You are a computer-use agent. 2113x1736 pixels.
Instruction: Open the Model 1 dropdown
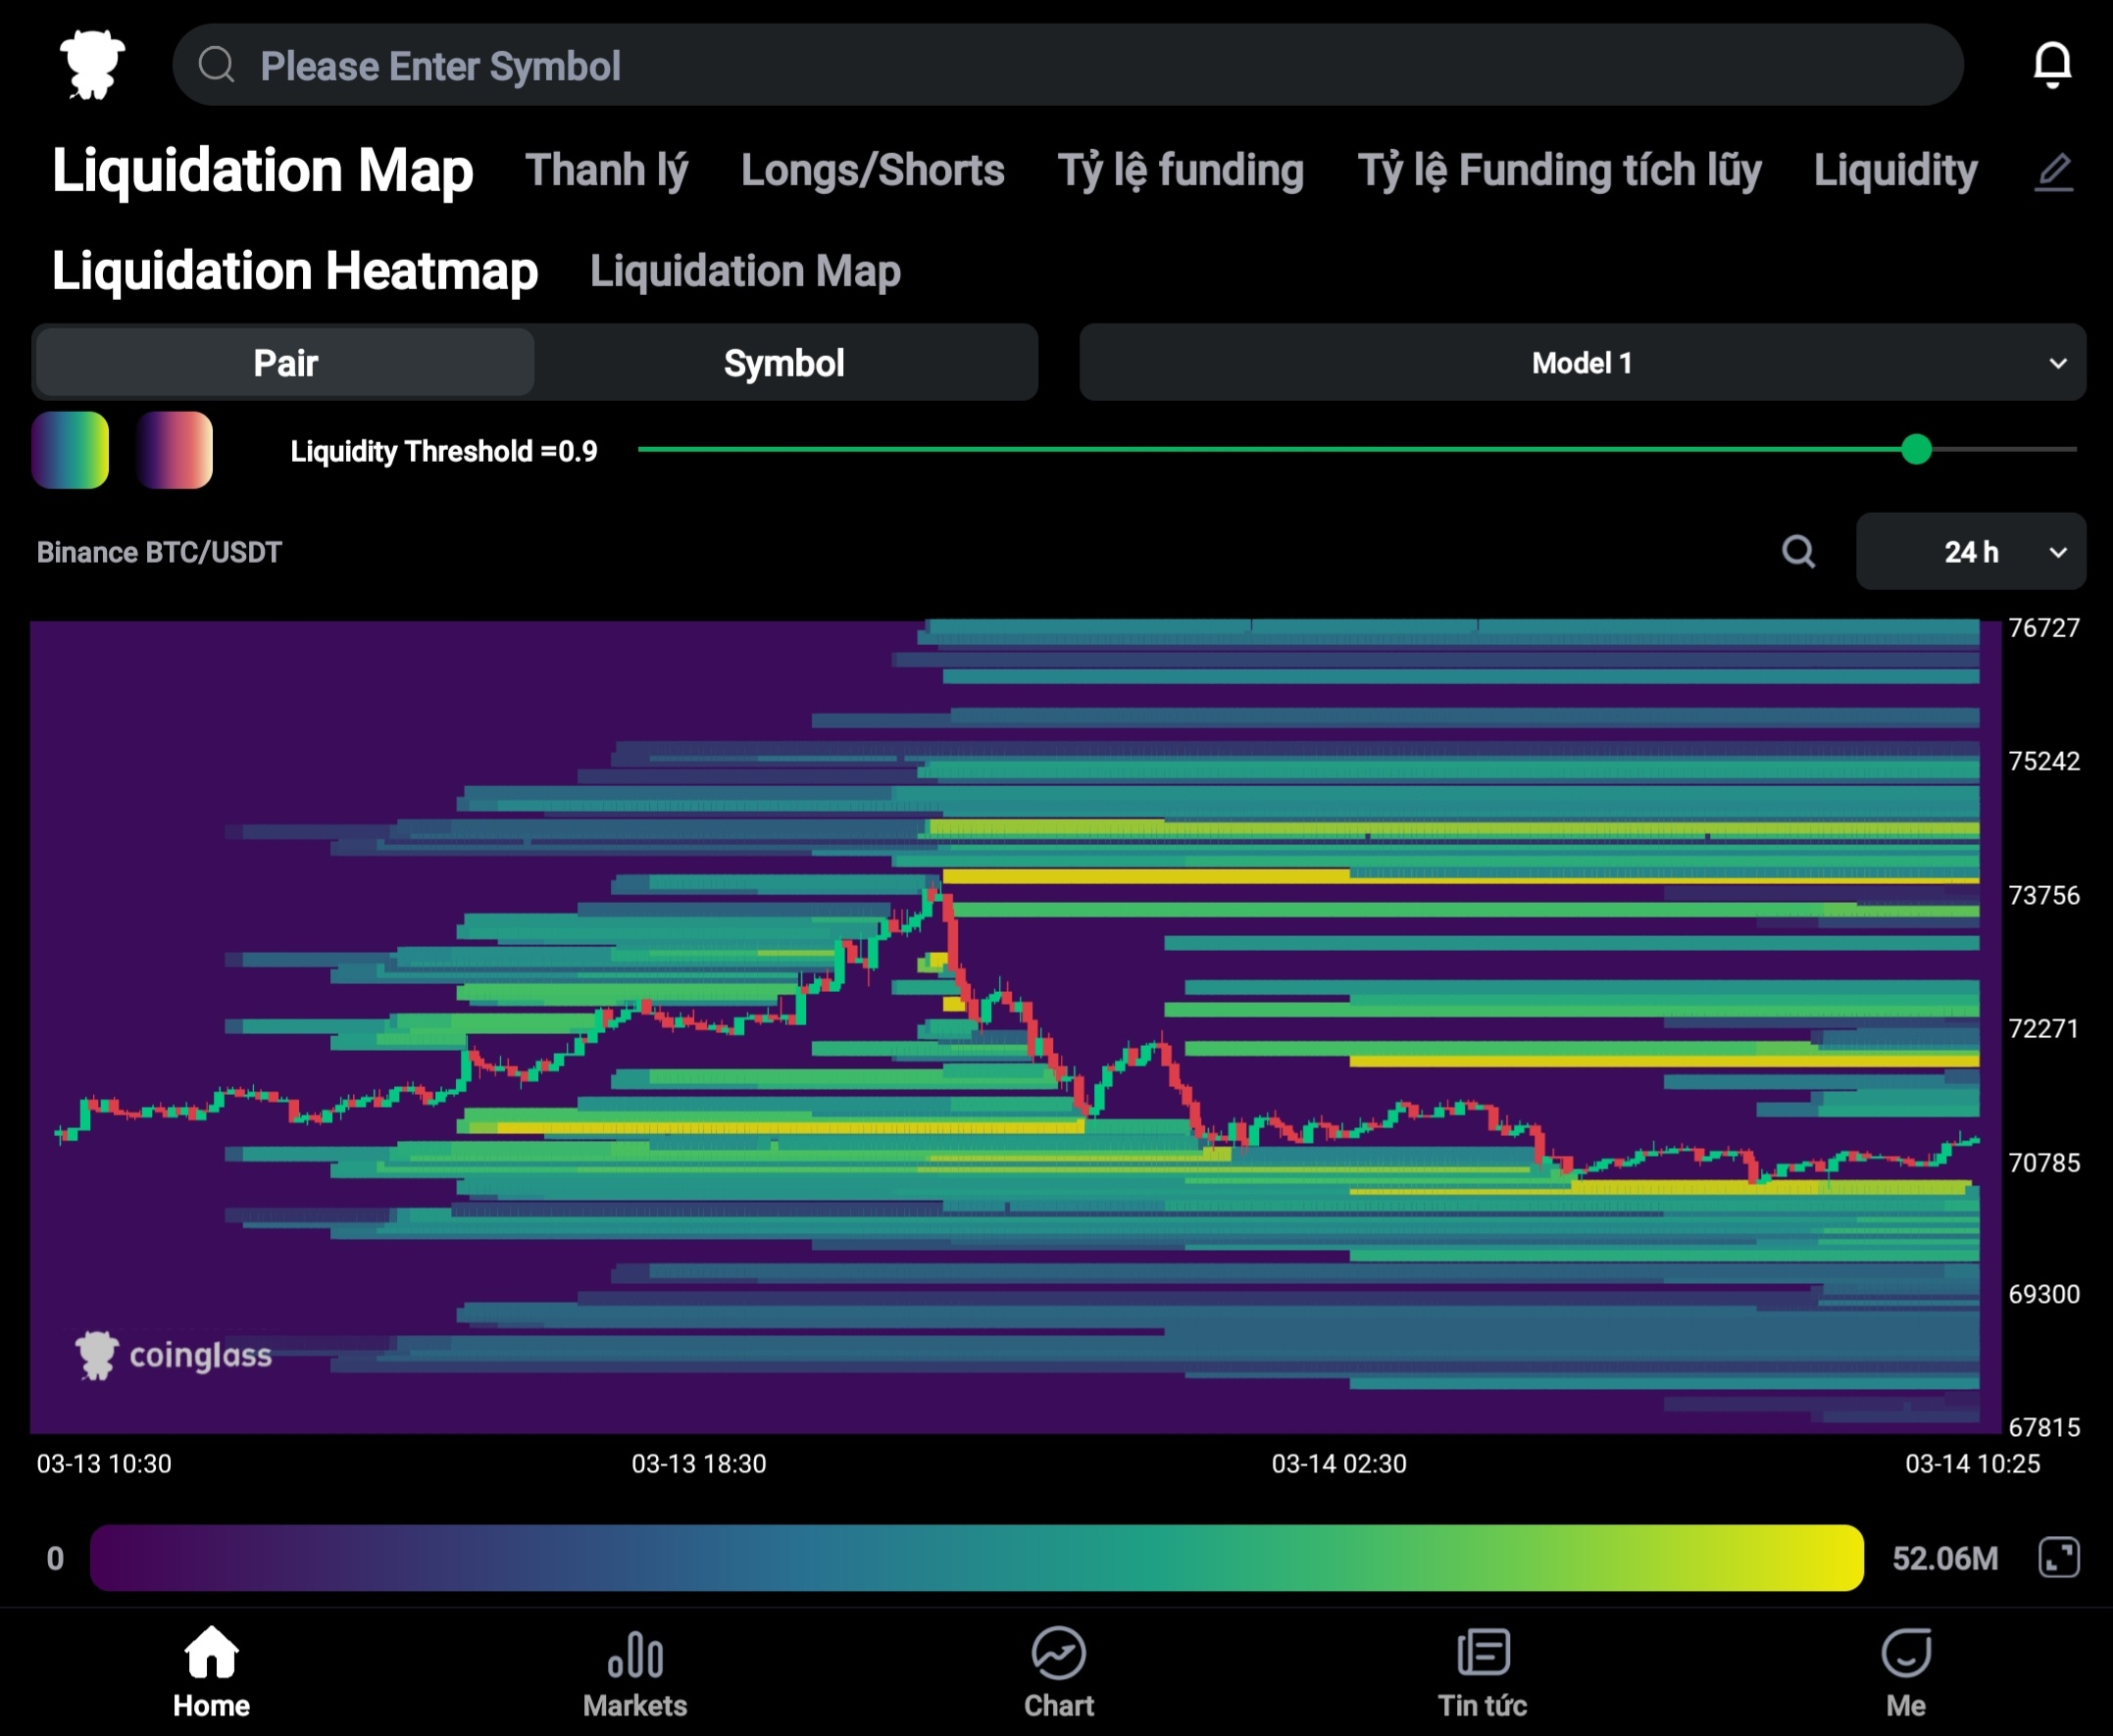pyautogui.click(x=1581, y=363)
